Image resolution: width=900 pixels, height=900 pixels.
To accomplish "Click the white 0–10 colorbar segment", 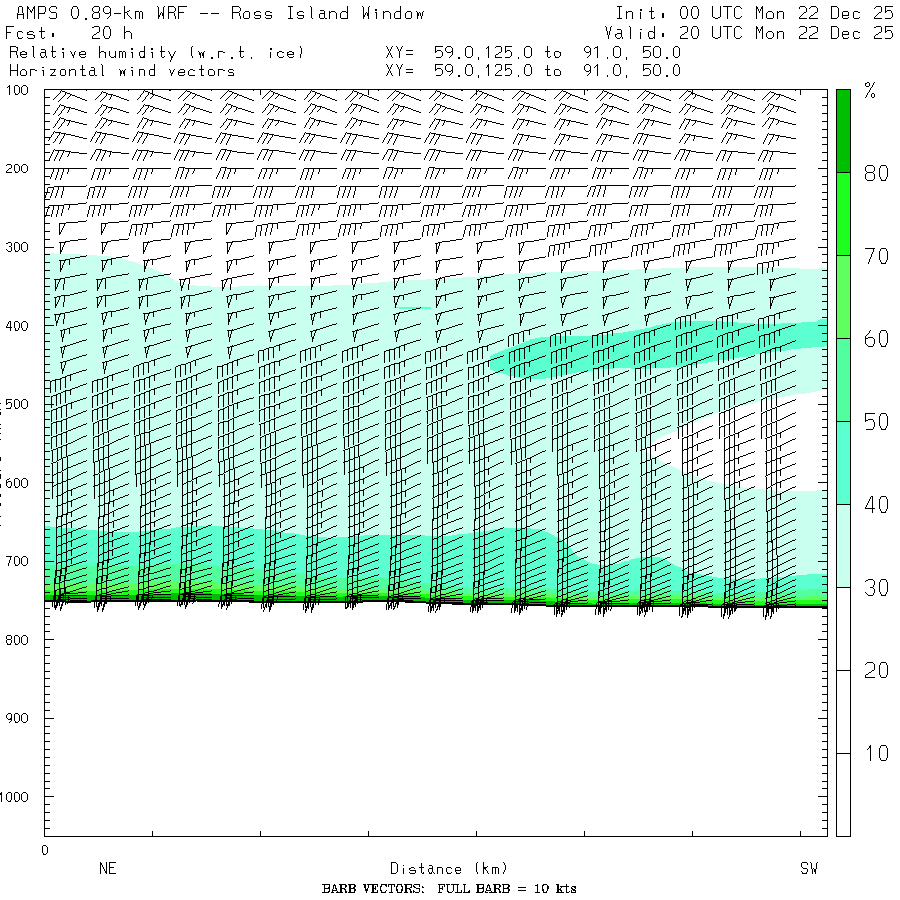I will point(843,794).
